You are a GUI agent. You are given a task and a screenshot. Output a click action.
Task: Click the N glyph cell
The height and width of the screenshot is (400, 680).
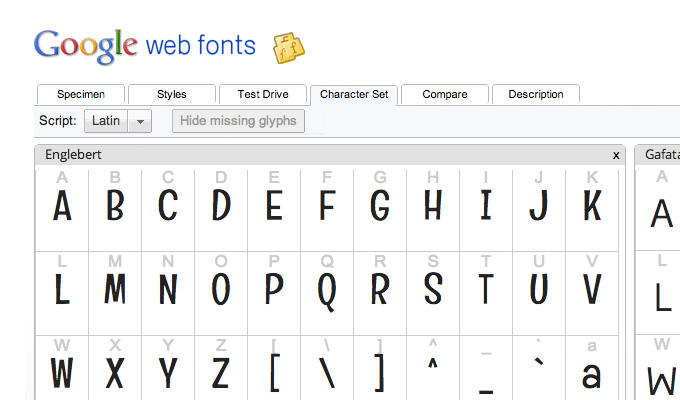tap(168, 294)
